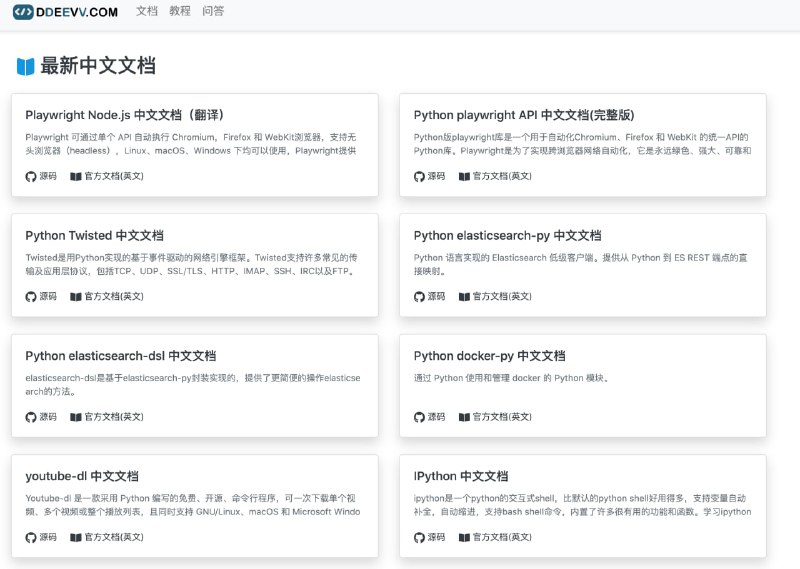This screenshot has width=800, height=569.
Task: Open 官方文档(英文) link for elasticsearch-dsl
Action: 114,417
